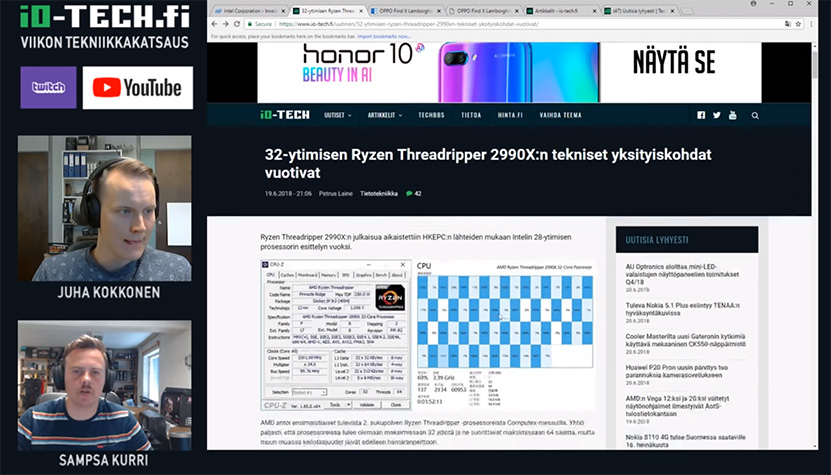Close the 32-ytimisen Ryzen Threadripper tab

tap(361, 11)
